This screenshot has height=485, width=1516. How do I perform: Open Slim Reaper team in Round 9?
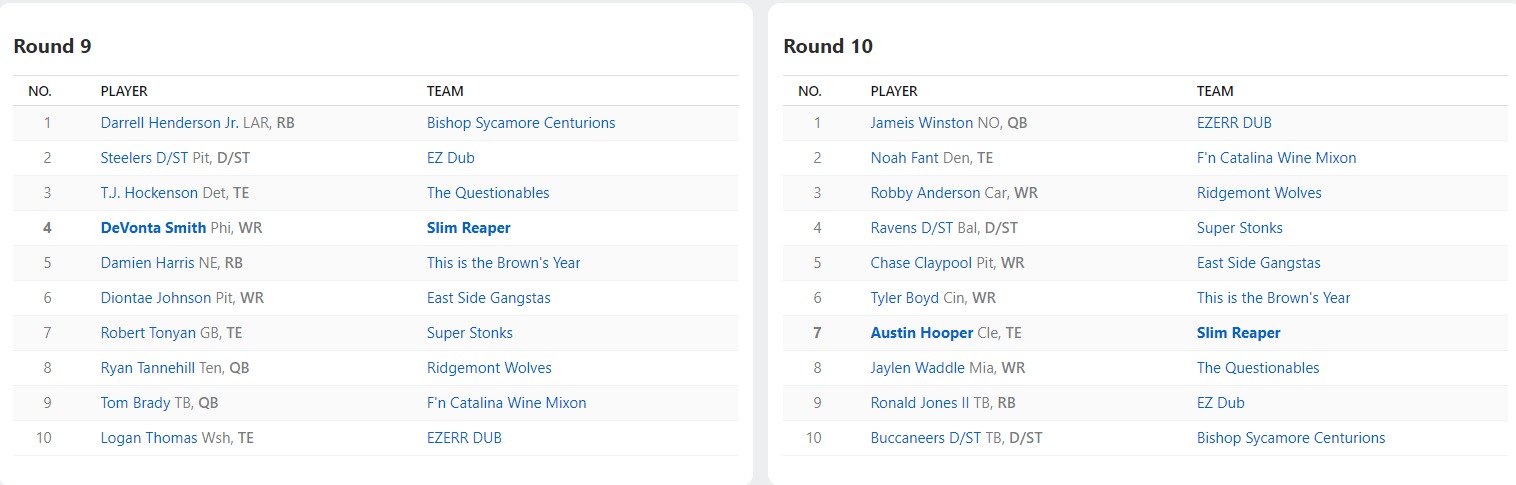(468, 228)
